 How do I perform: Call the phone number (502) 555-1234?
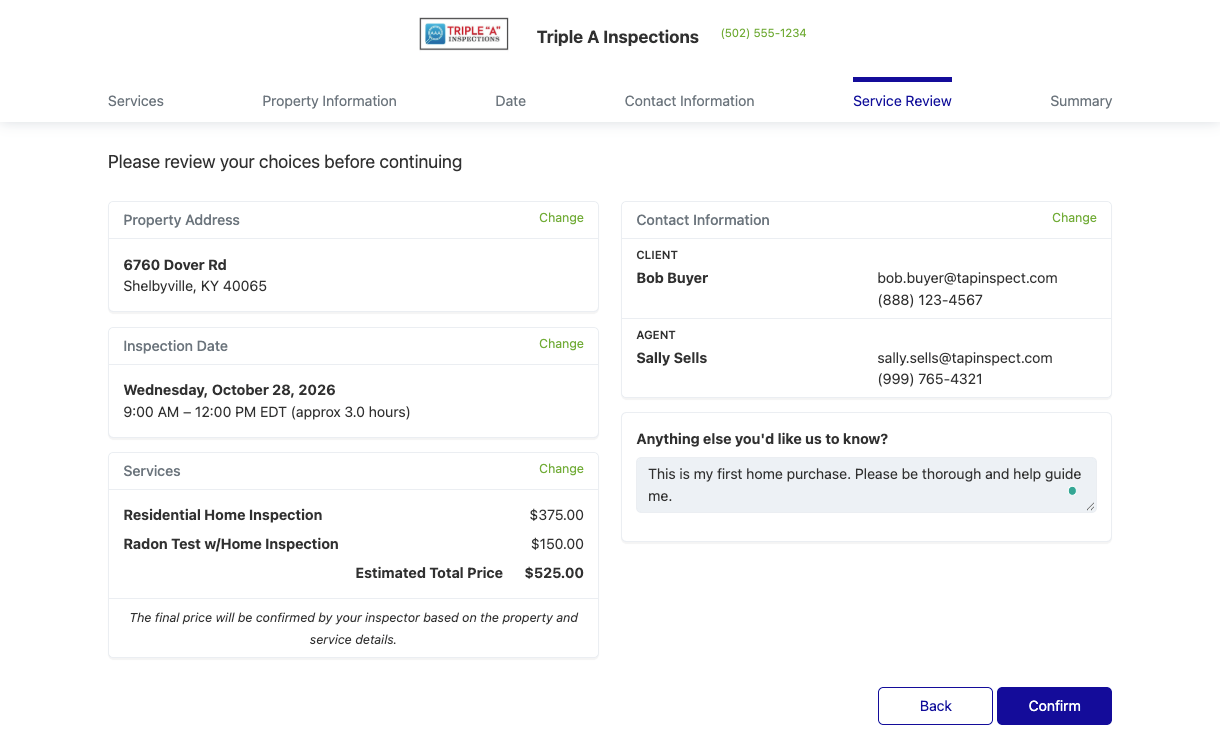763,33
